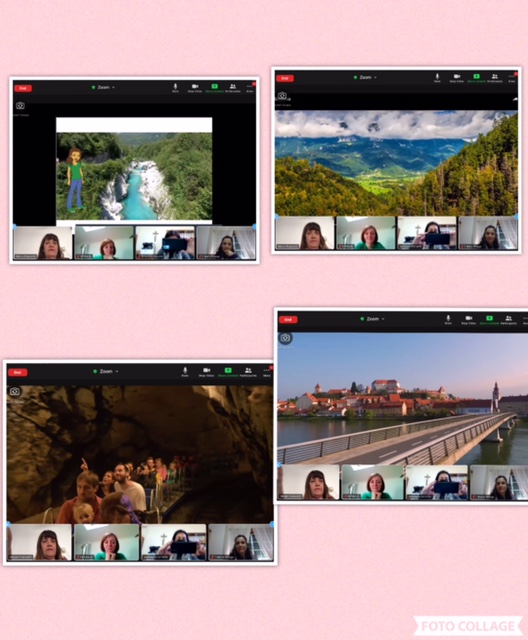Open the More menu above the river photo
This screenshot has width=528, height=640.
[250, 88]
